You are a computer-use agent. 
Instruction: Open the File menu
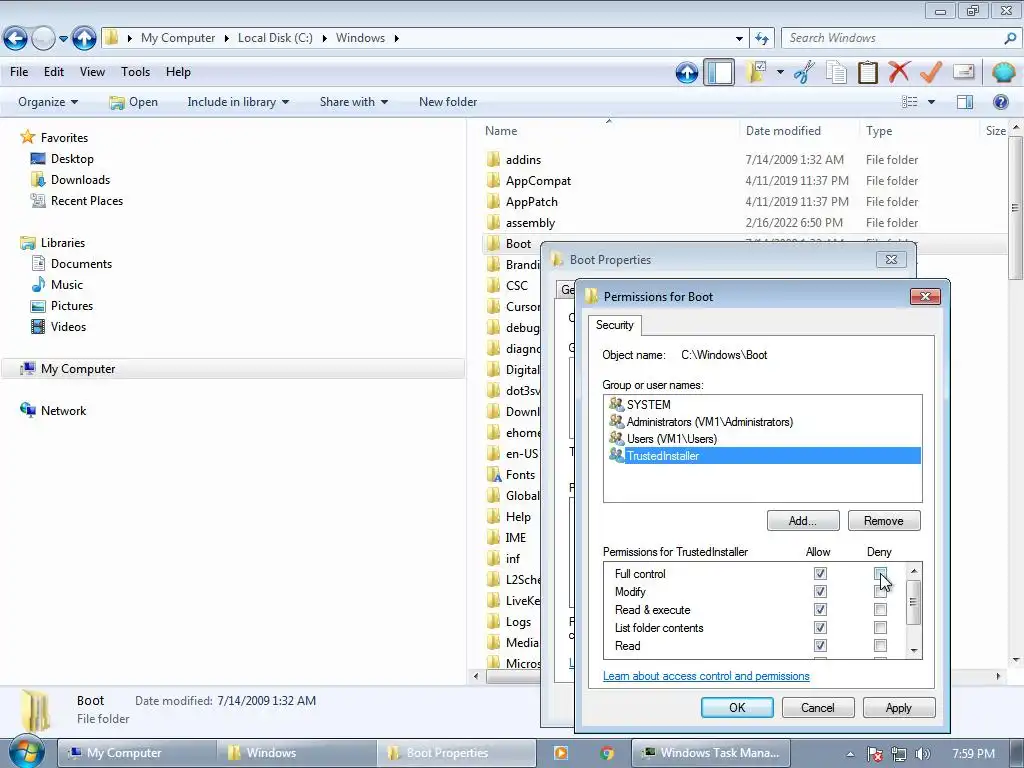pos(19,72)
